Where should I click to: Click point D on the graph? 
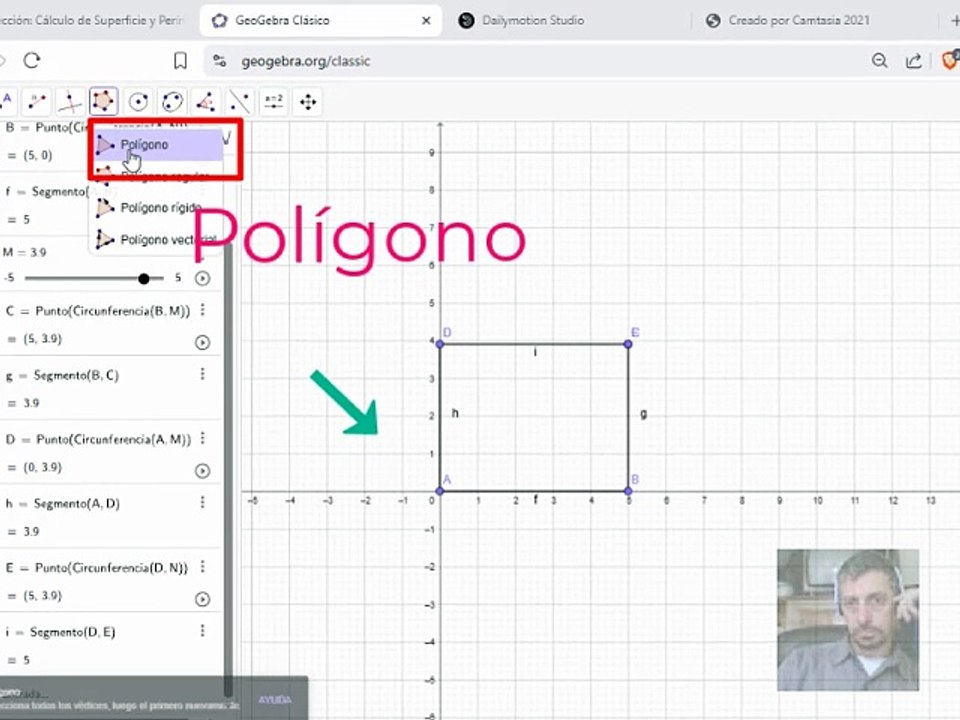[440, 344]
